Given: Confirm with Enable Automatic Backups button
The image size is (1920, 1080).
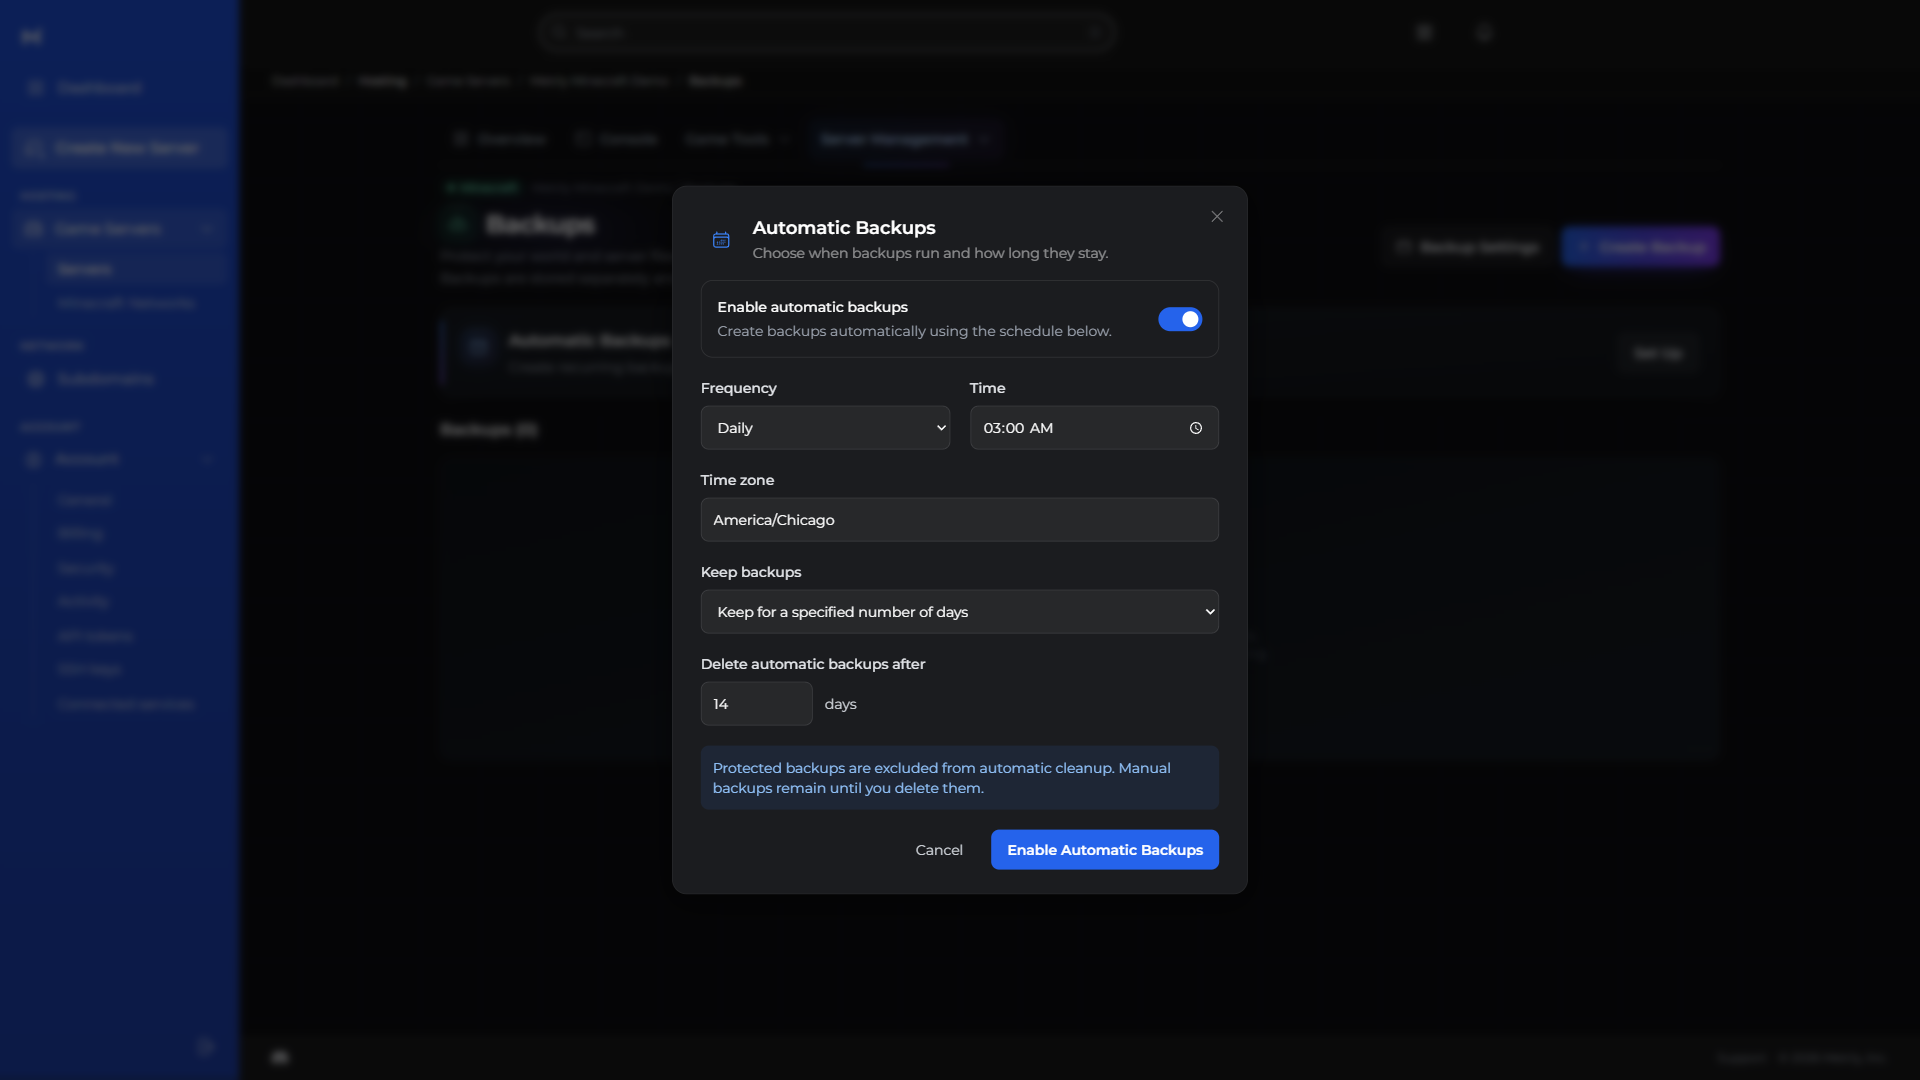Looking at the screenshot, I should [1105, 850].
